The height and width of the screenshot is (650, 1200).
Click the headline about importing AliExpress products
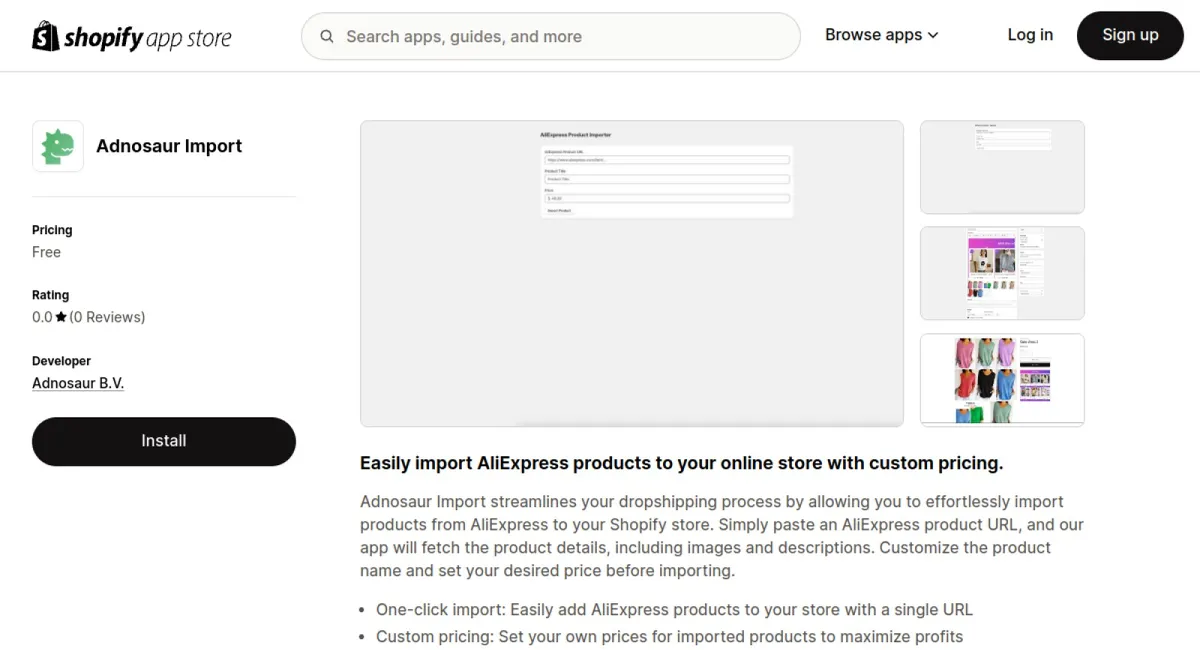point(681,463)
